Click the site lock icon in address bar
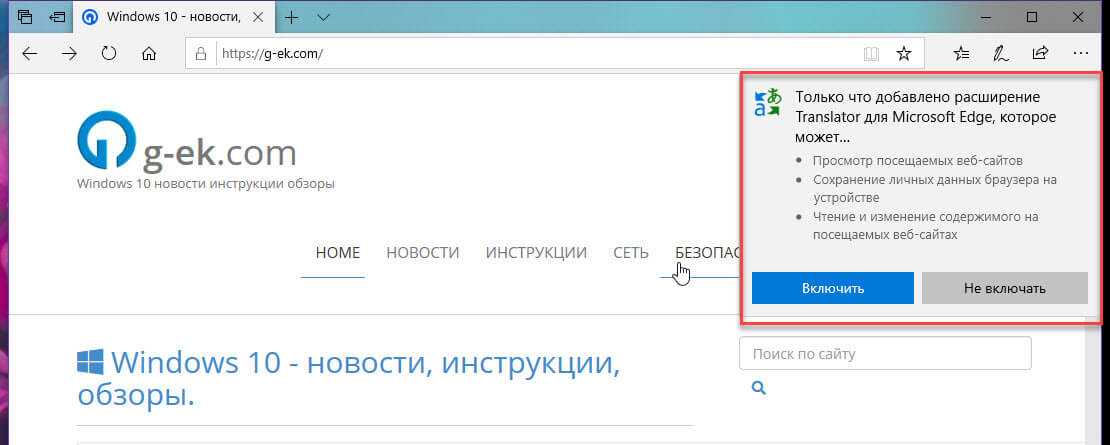Screen dimensions: 1110x445 (x=201, y=54)
